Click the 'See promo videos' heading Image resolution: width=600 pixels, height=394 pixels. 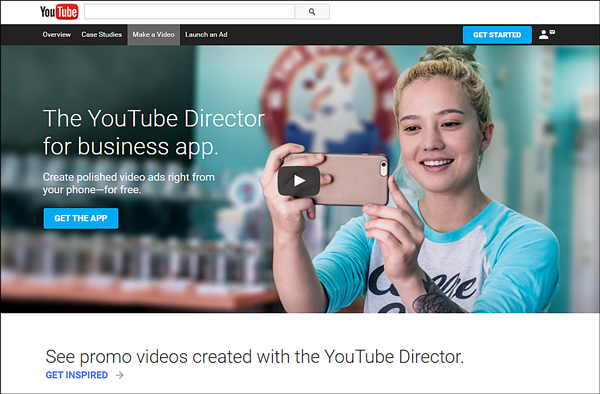point(254,357)
